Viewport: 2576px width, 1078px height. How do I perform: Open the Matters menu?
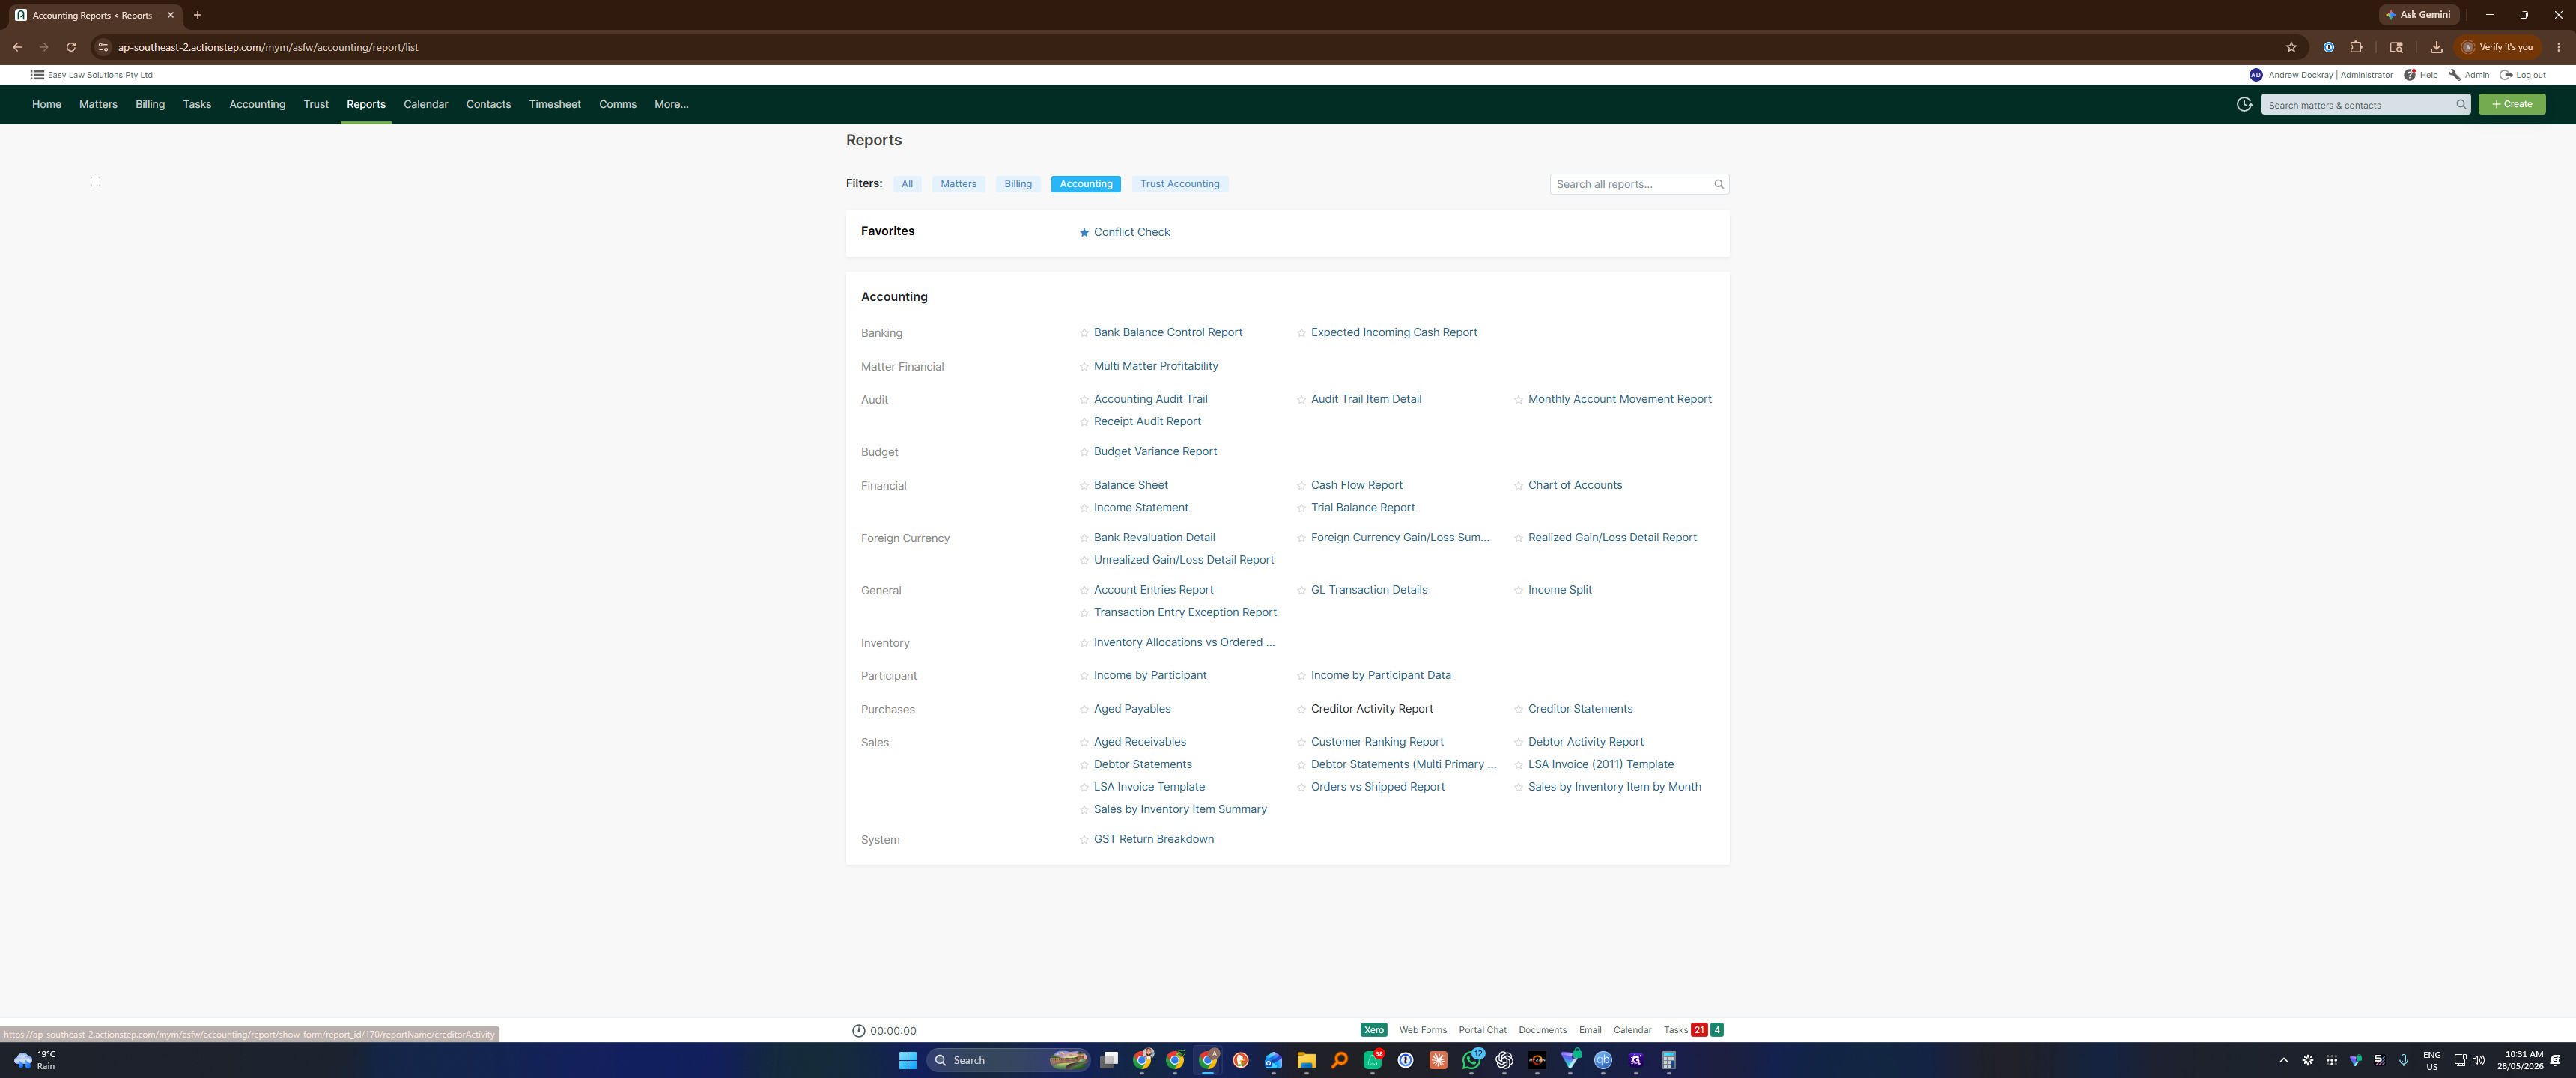pos(98,104)
